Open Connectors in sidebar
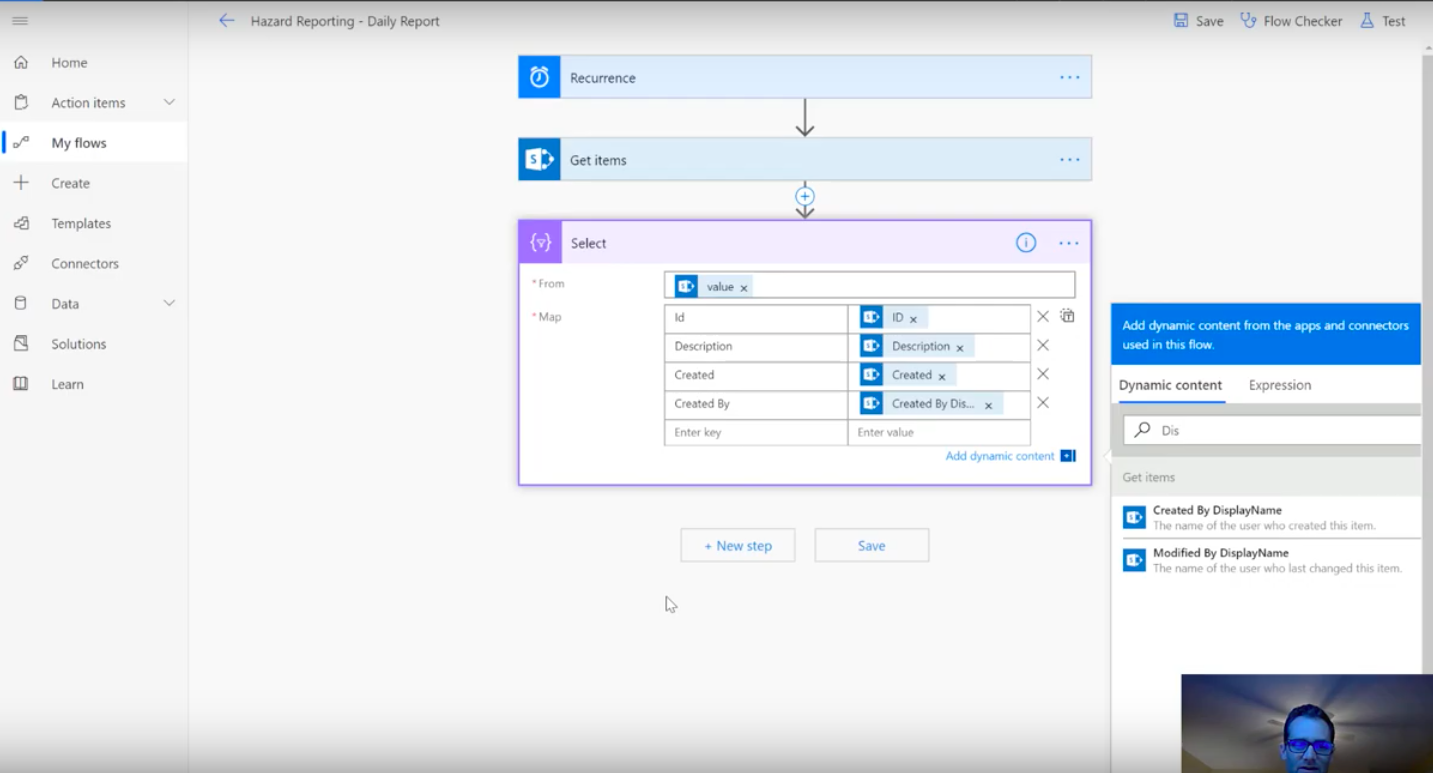This screenshot has height=773, width=1433. point(85,263)
